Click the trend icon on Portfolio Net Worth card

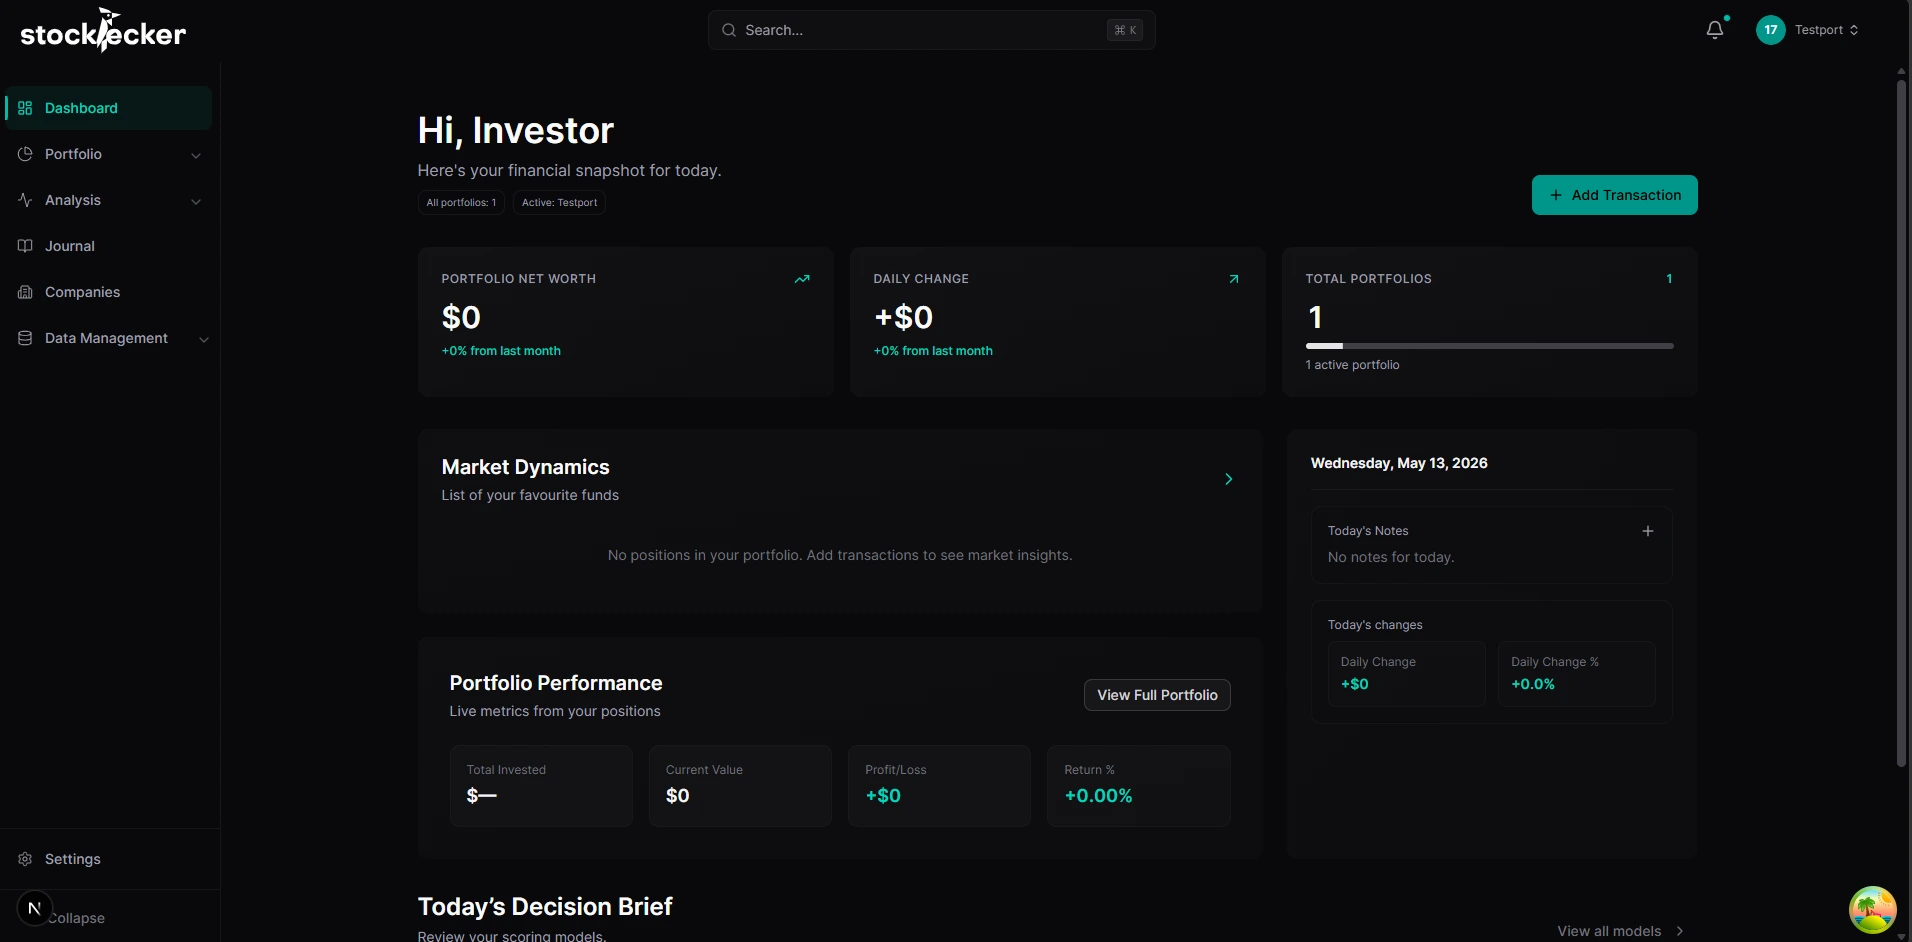coord(802,279)
